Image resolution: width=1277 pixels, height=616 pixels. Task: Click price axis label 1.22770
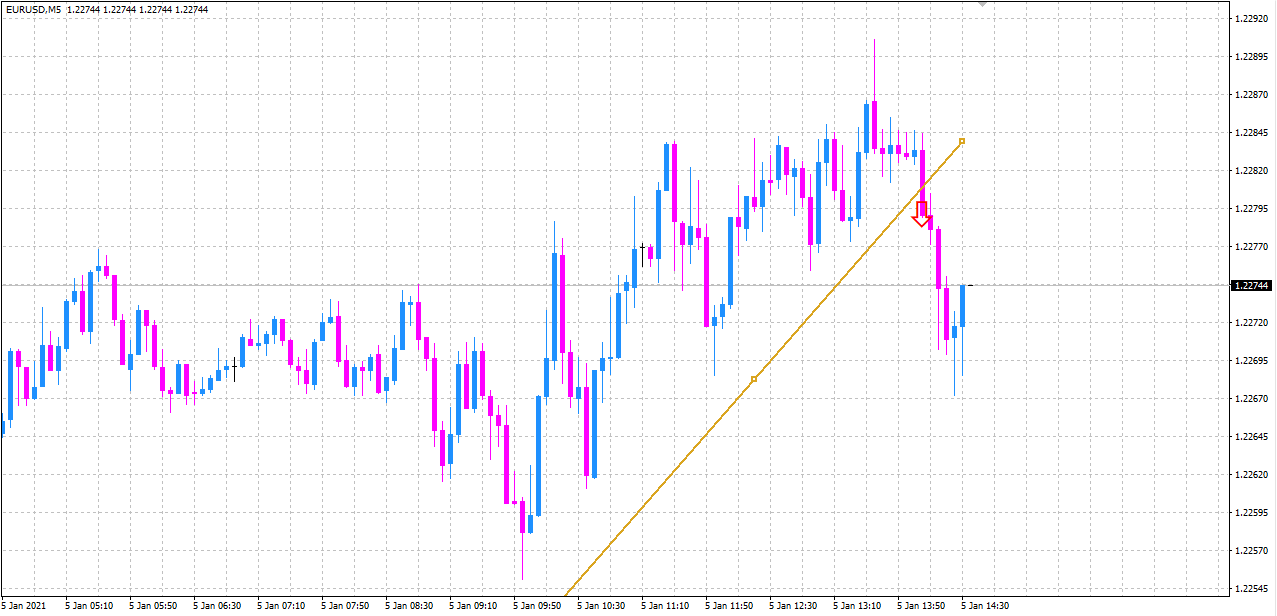pos(1252,247)
